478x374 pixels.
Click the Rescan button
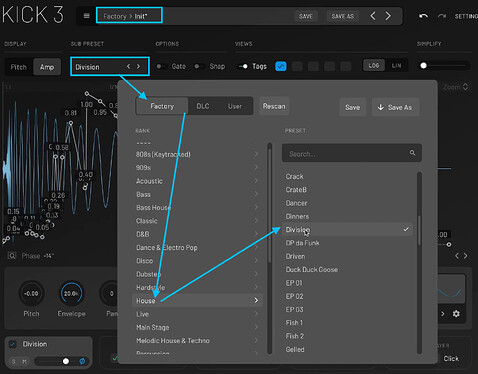click(x=274, y=106)
